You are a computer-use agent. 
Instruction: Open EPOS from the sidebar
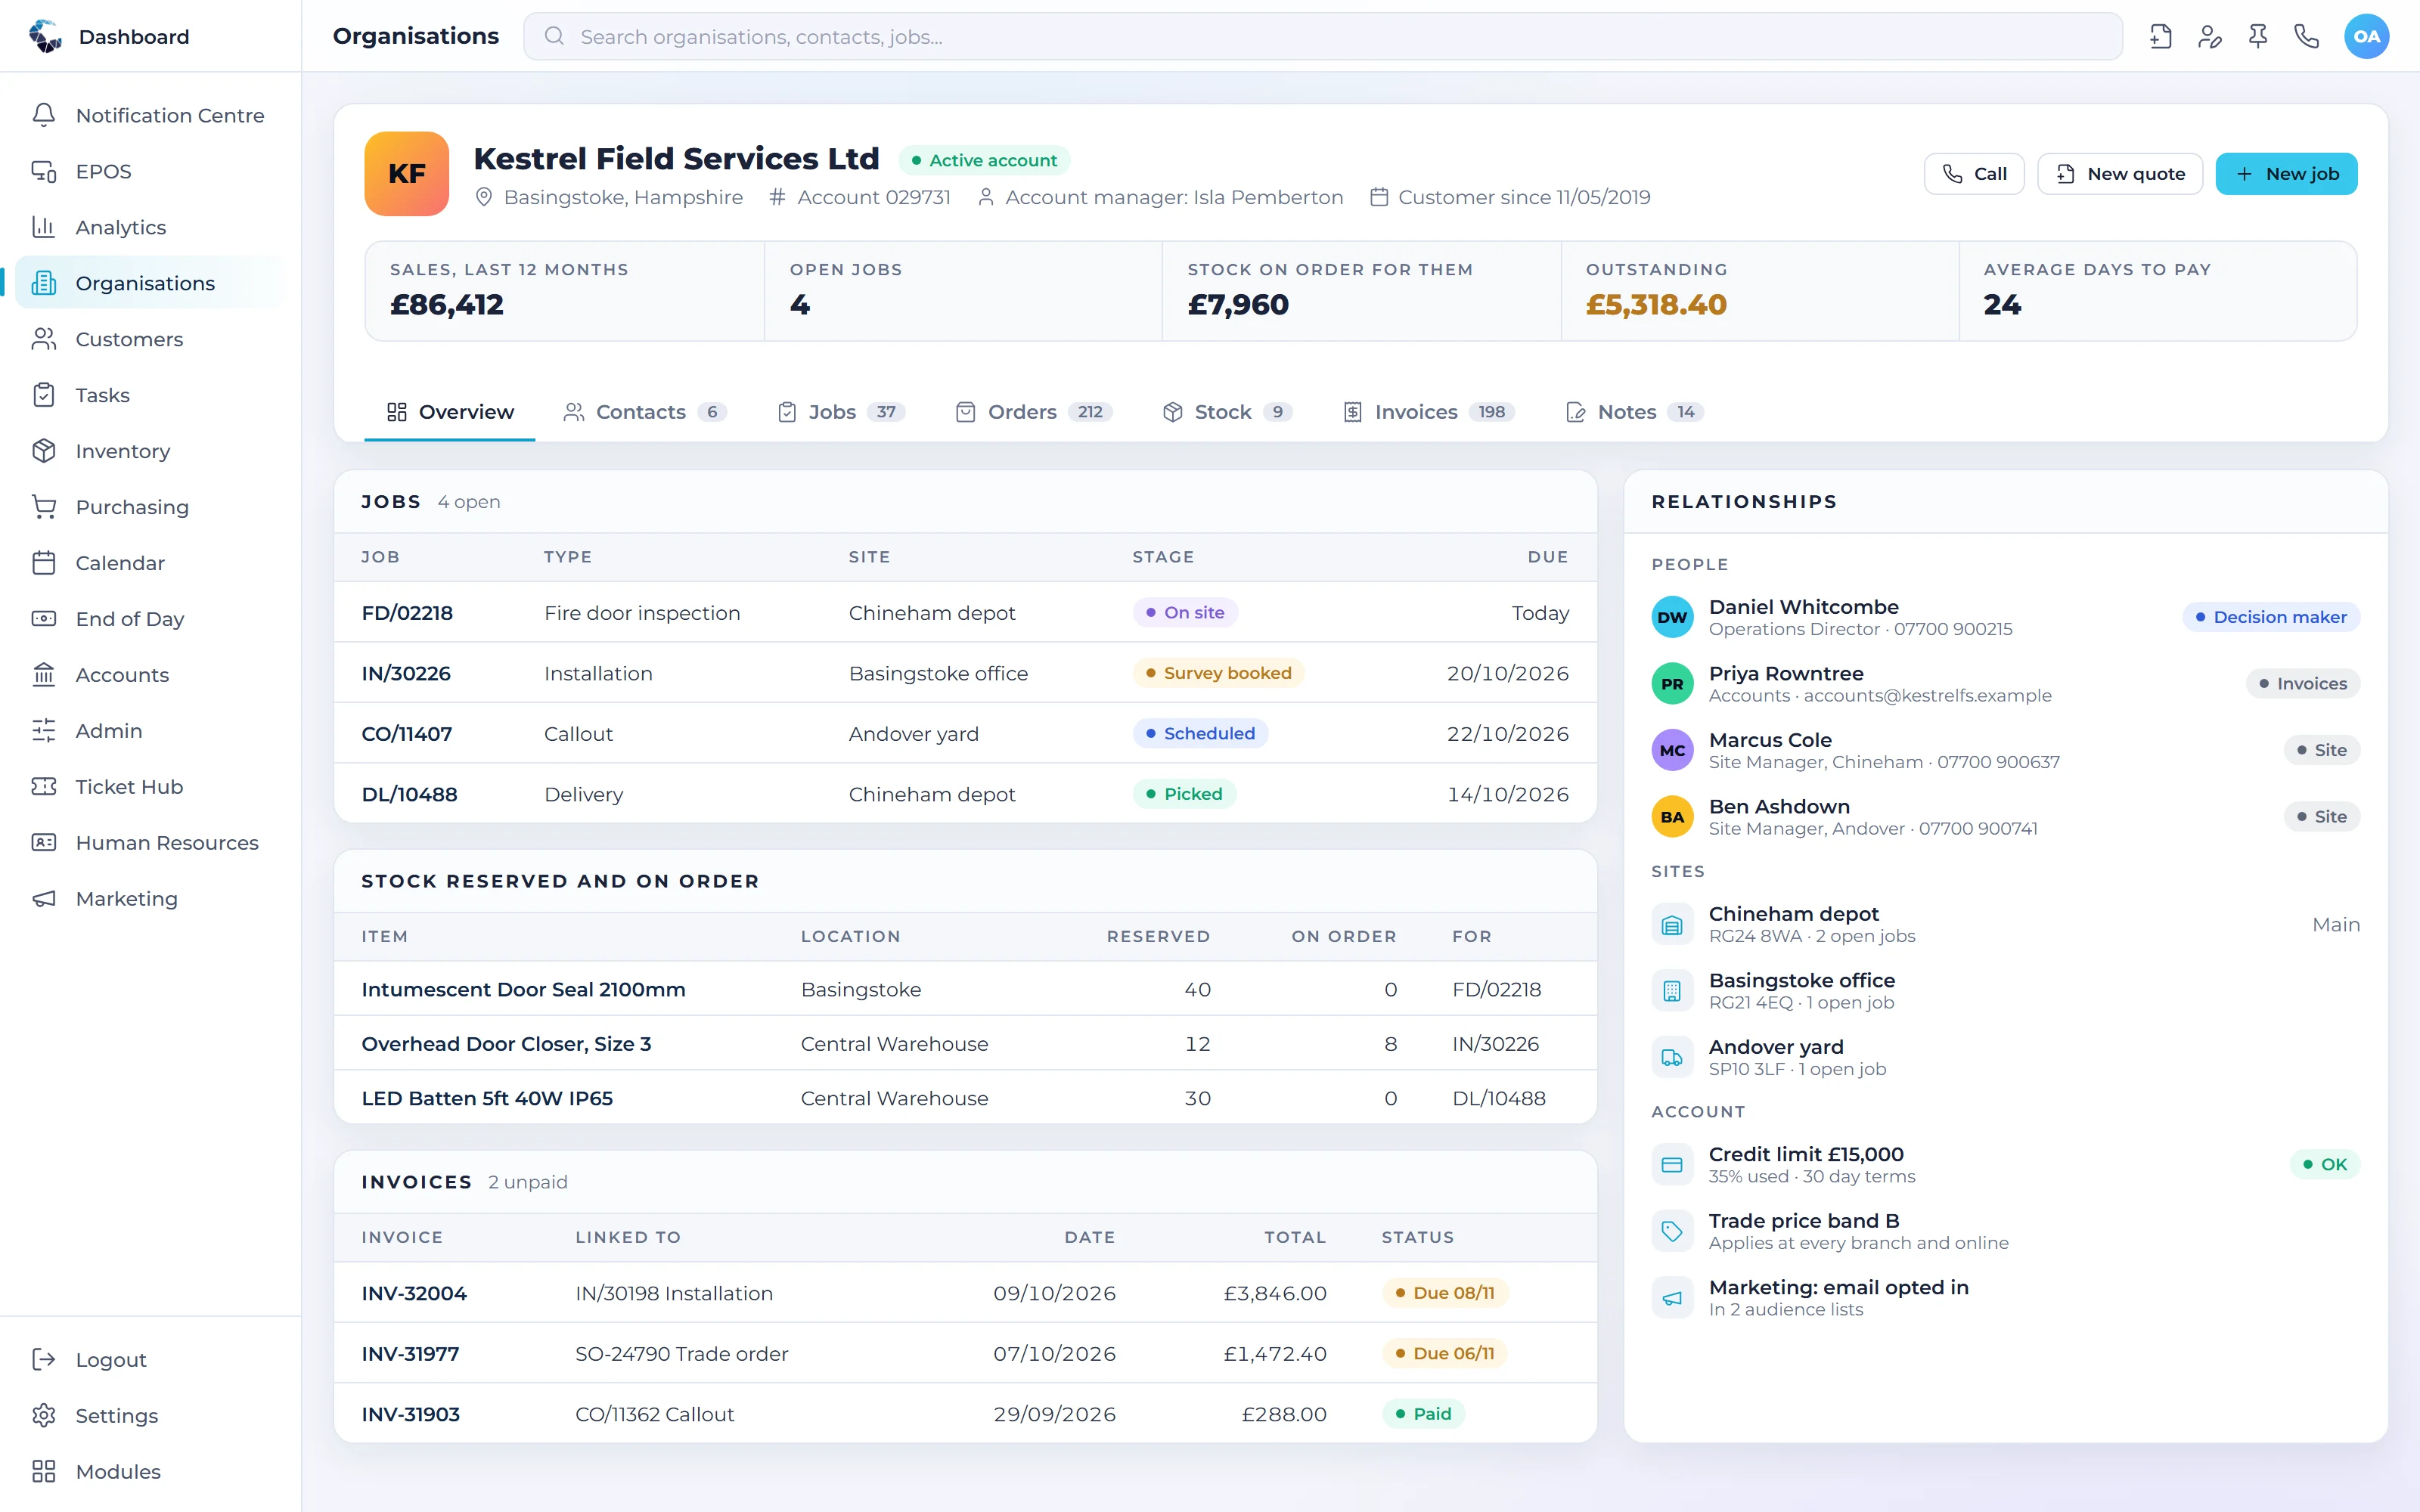(x=150, y=171)
